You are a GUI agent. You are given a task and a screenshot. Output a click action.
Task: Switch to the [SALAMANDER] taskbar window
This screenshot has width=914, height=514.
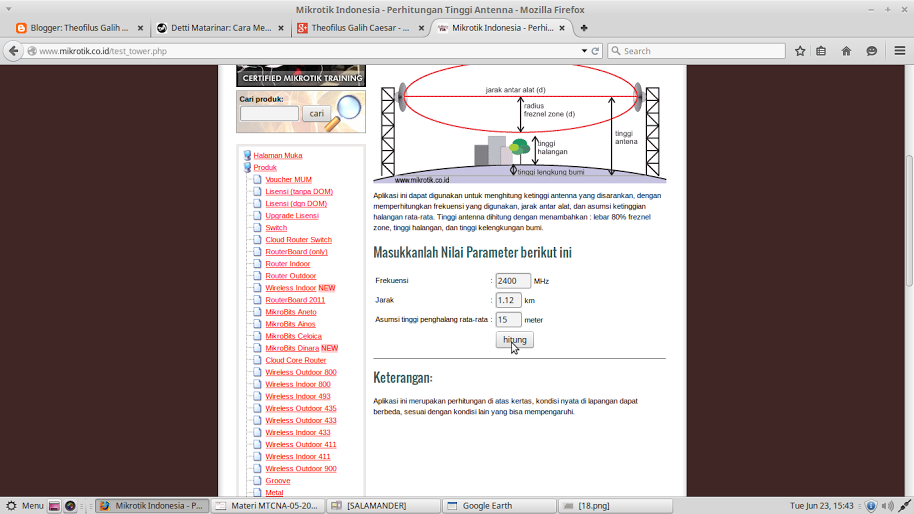click(382, 506)
